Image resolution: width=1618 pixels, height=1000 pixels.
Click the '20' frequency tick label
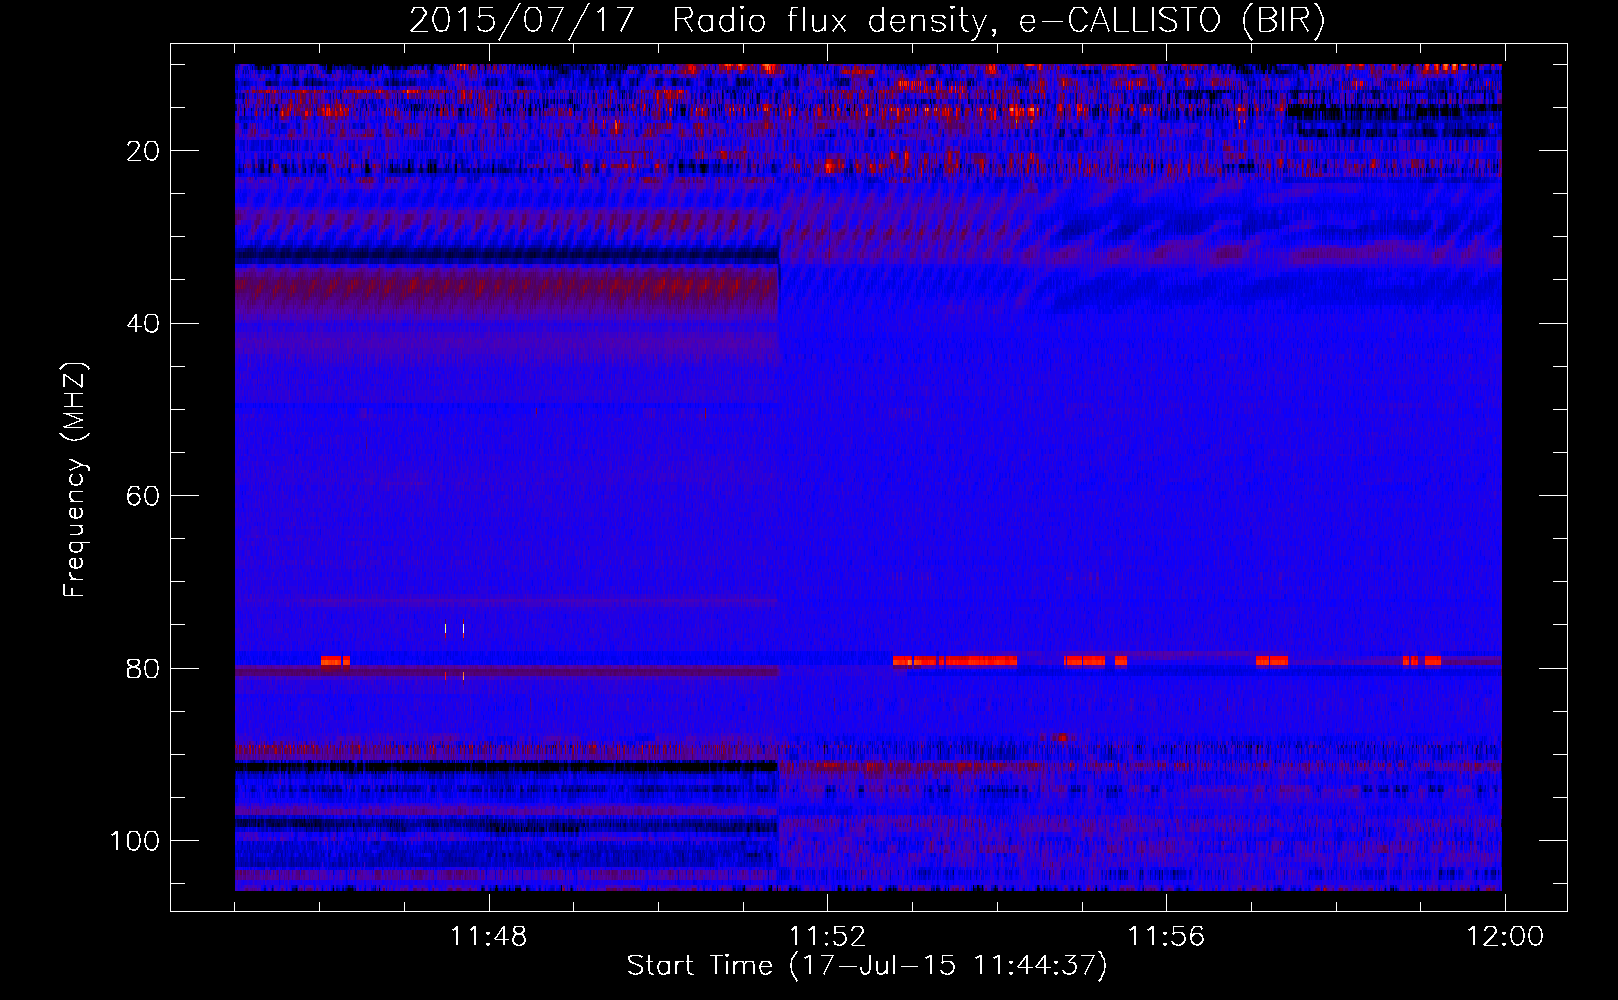[x=144, y=151]
